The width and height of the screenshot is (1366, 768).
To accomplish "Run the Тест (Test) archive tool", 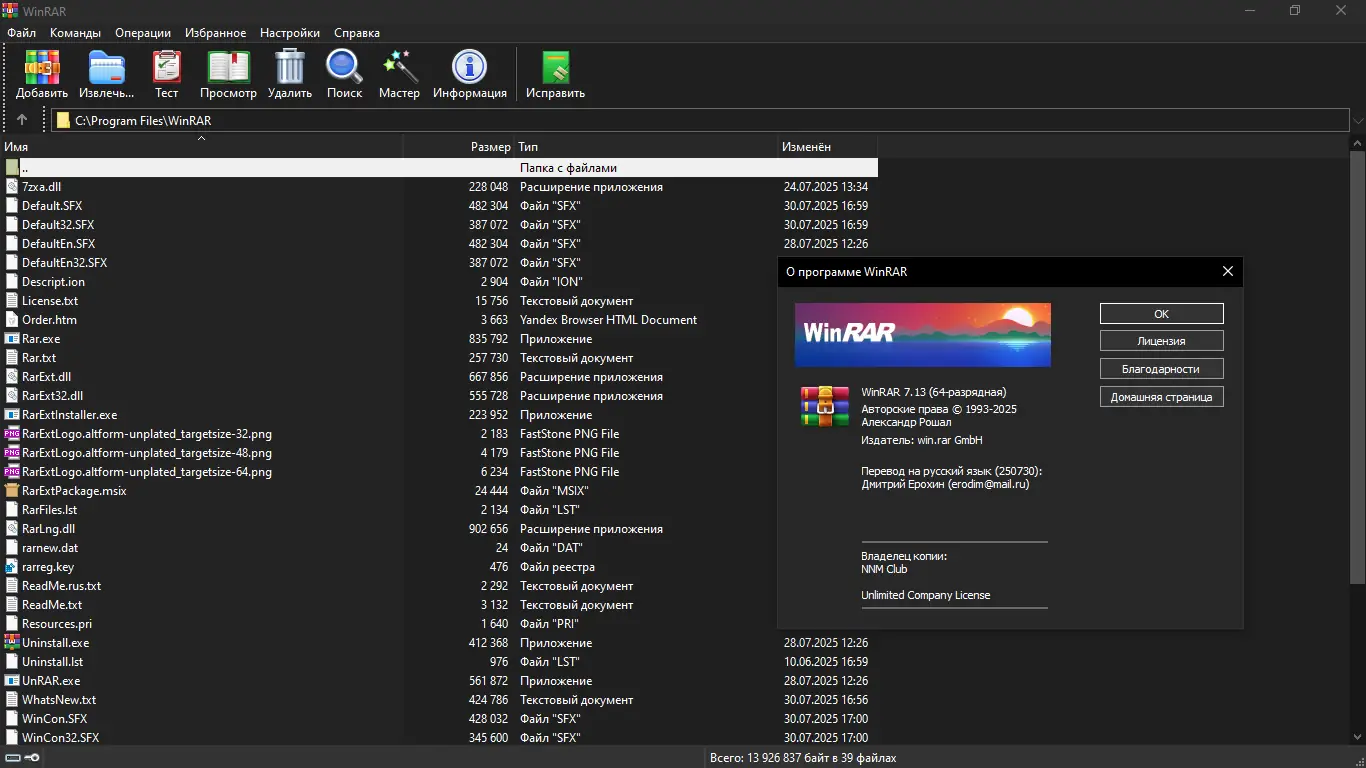I will click(x=166, y=67).
